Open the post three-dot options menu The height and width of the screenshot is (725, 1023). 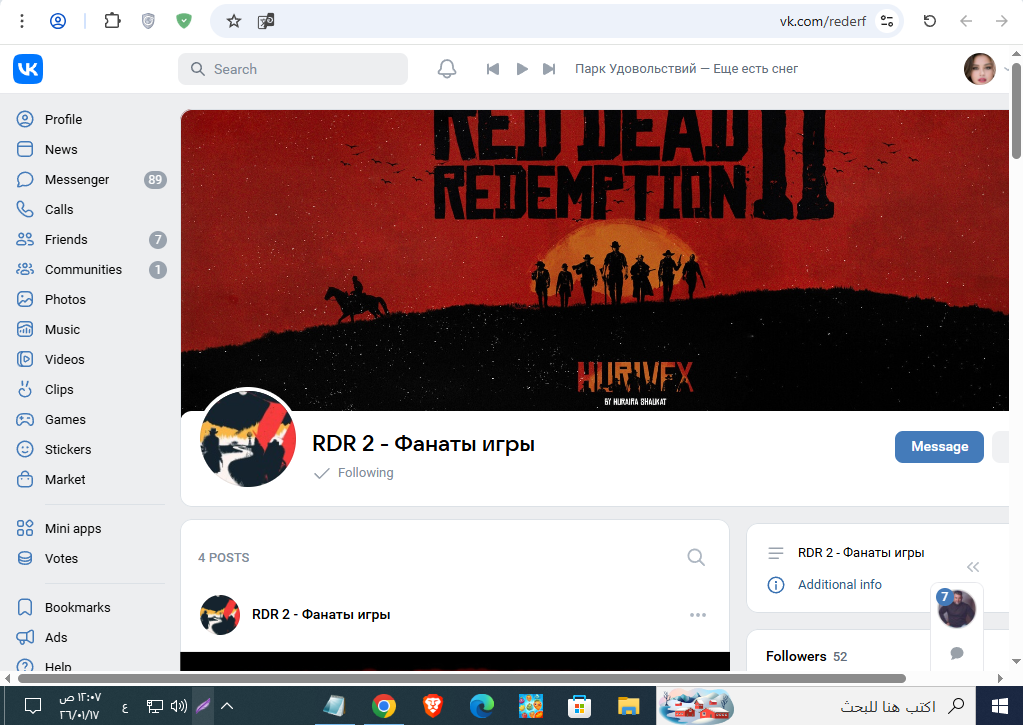pyautogui.click(x=697, y=615)
